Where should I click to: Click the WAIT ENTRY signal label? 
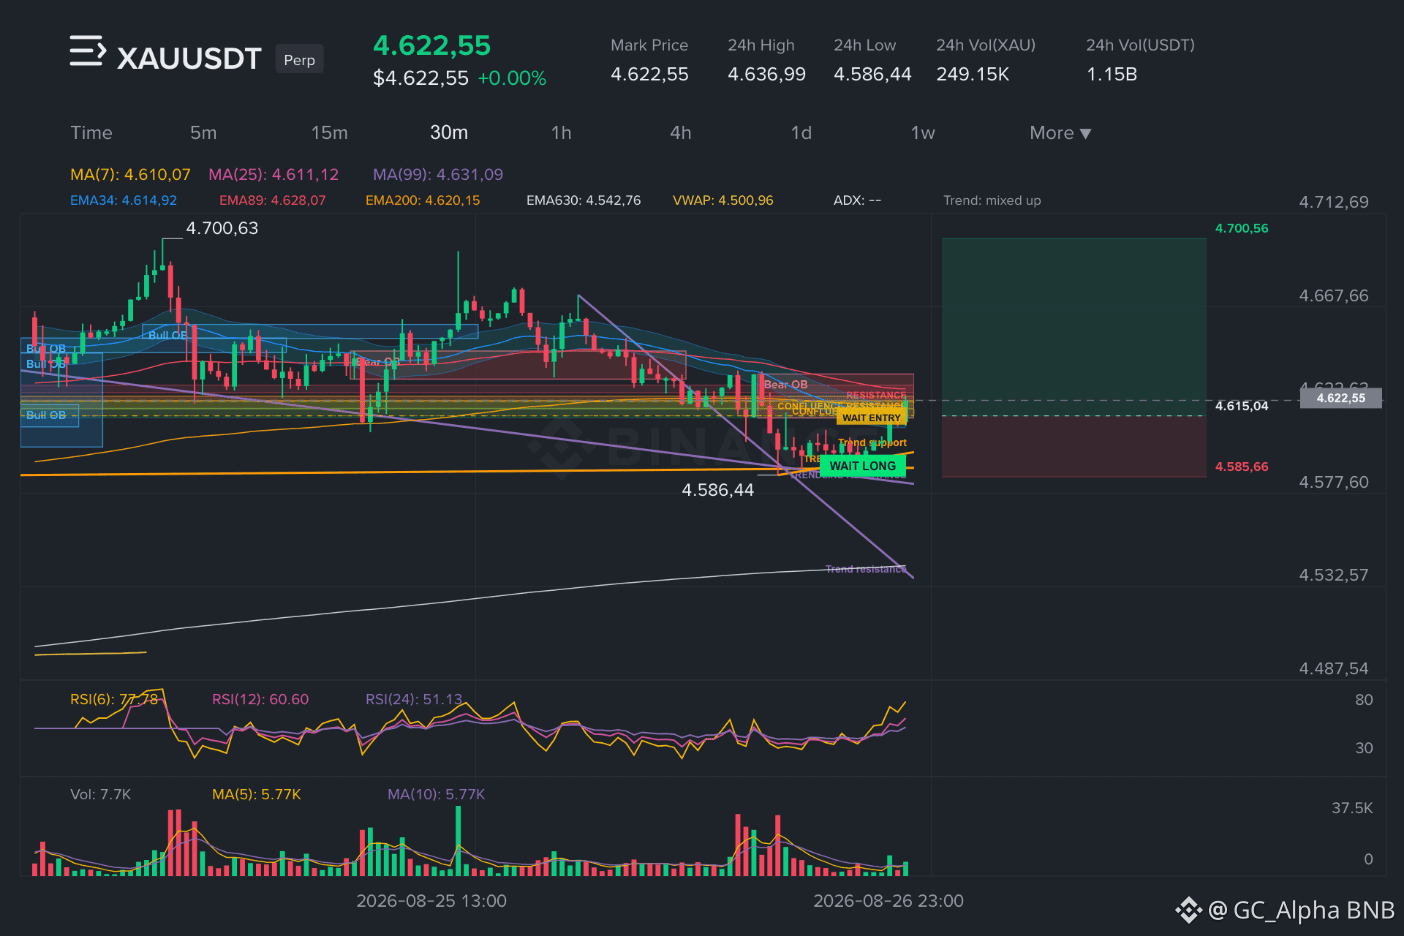[871, 418]
